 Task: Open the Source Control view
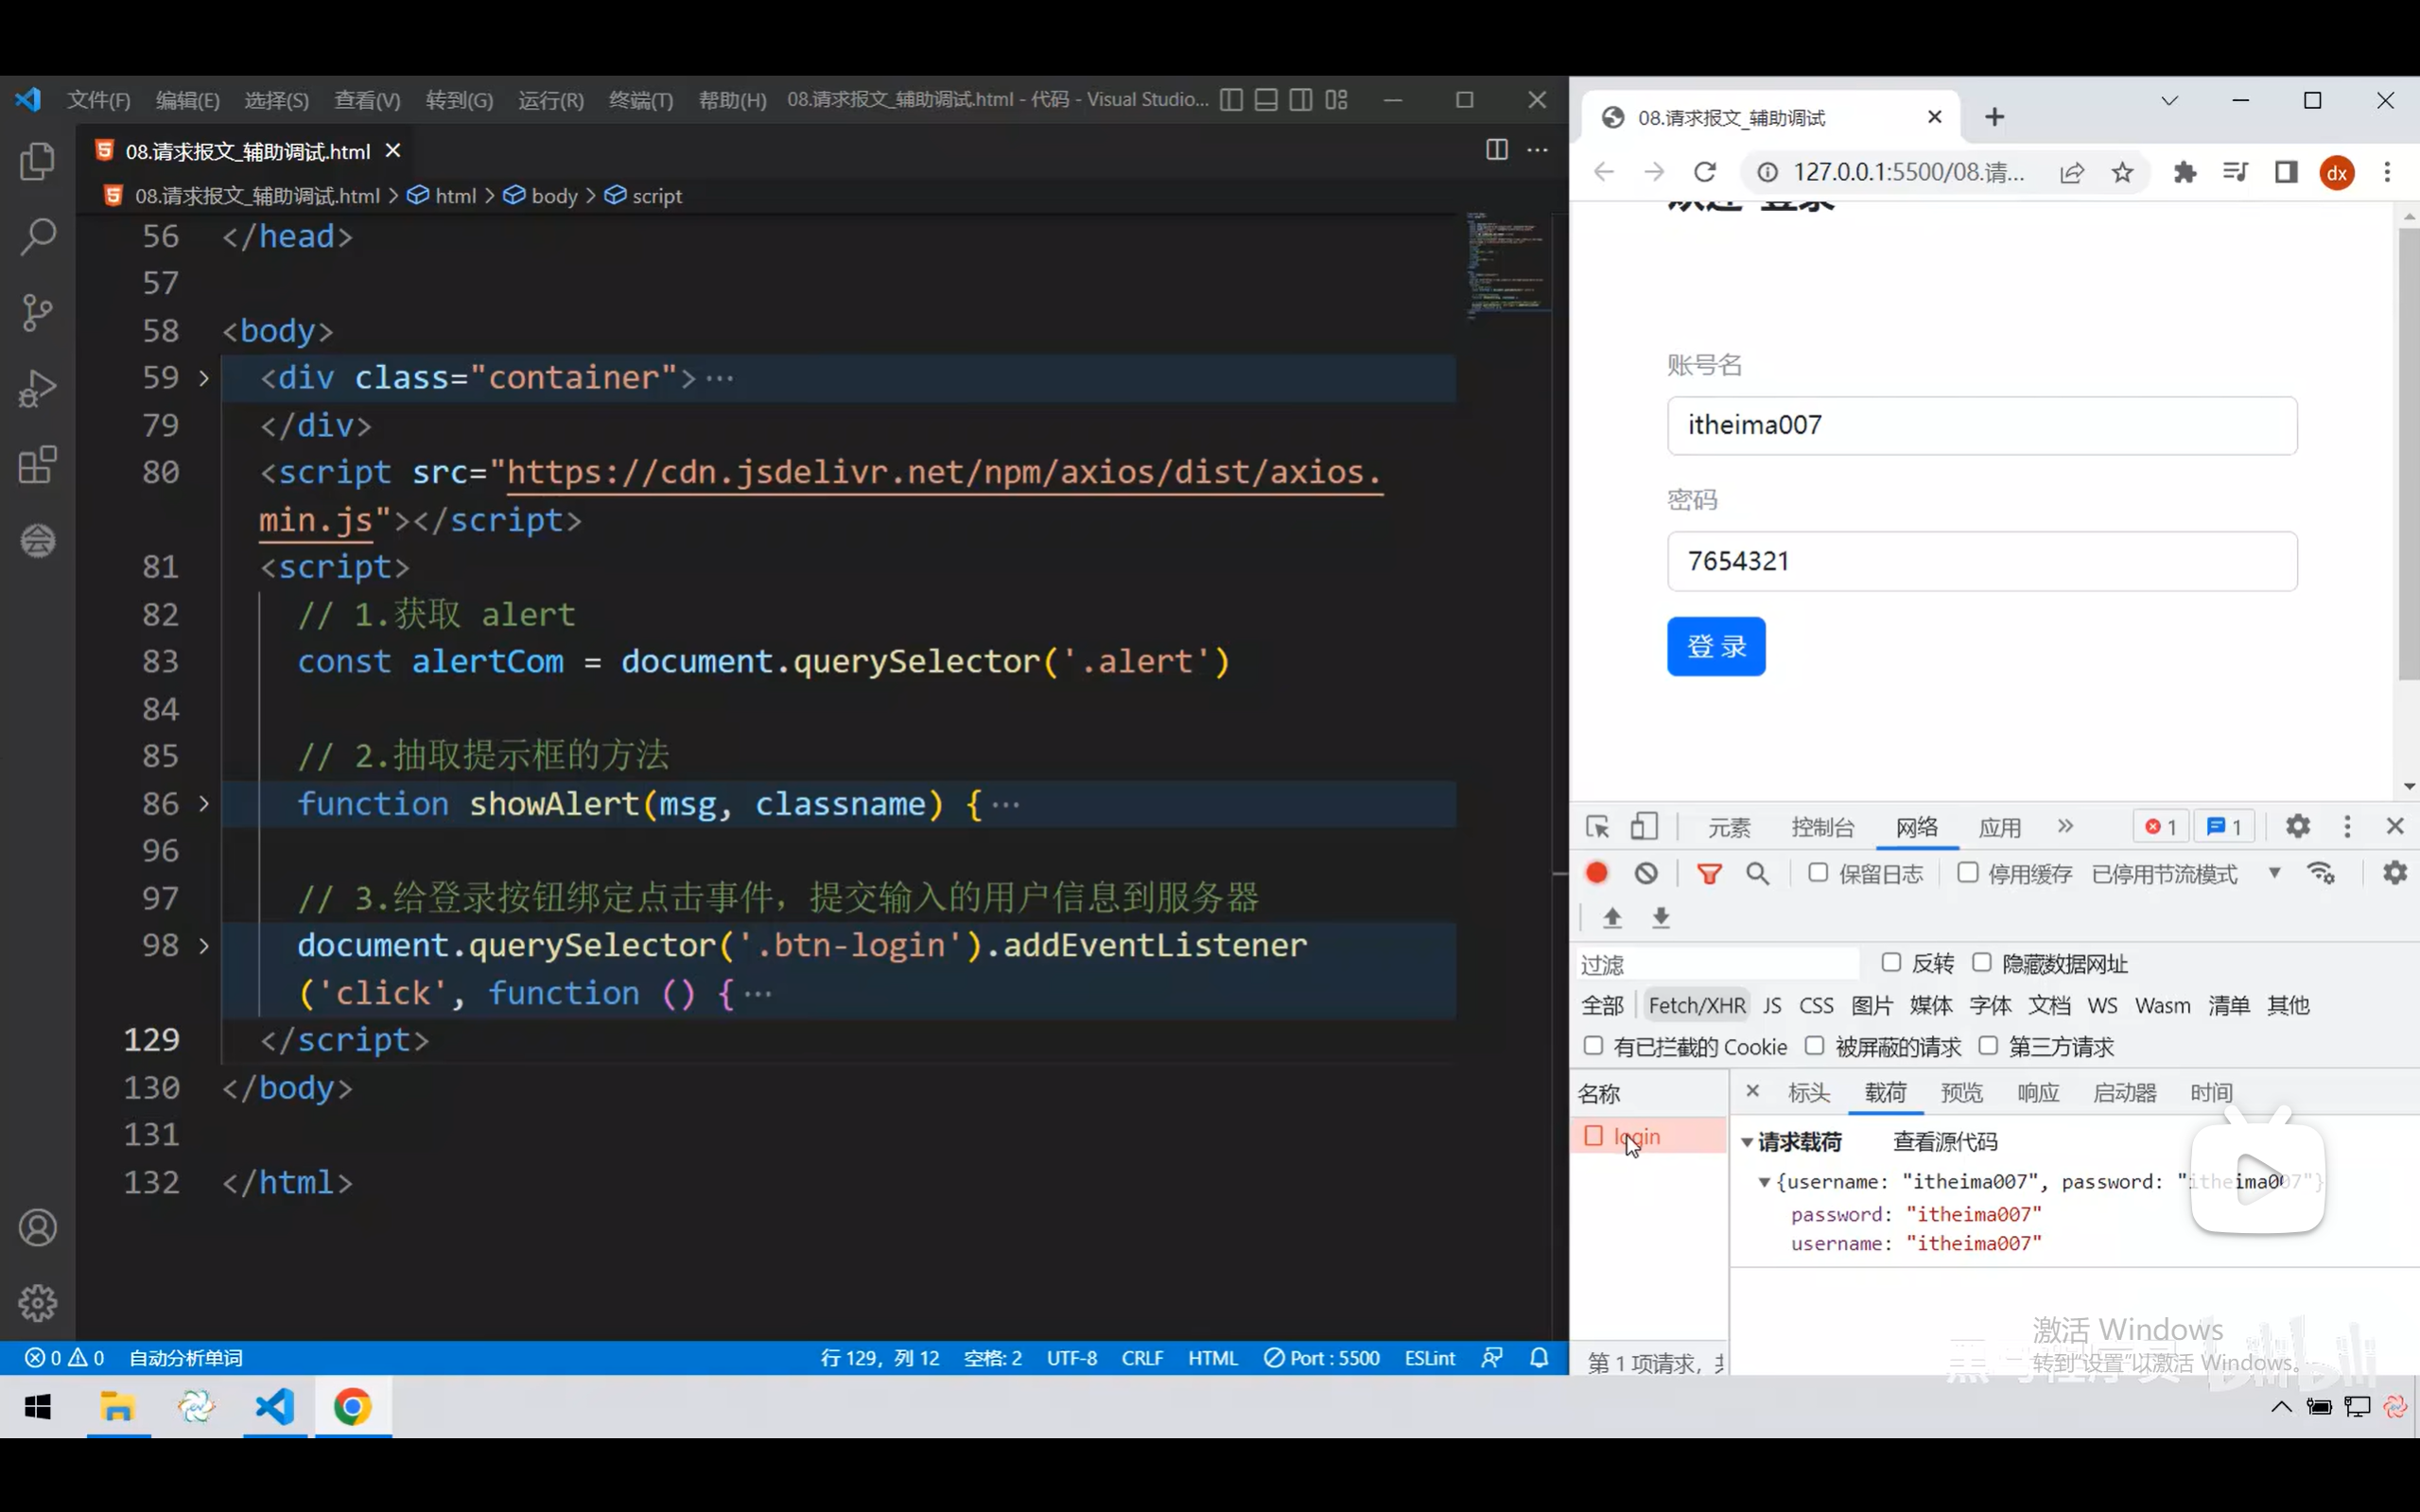(38, 312)
